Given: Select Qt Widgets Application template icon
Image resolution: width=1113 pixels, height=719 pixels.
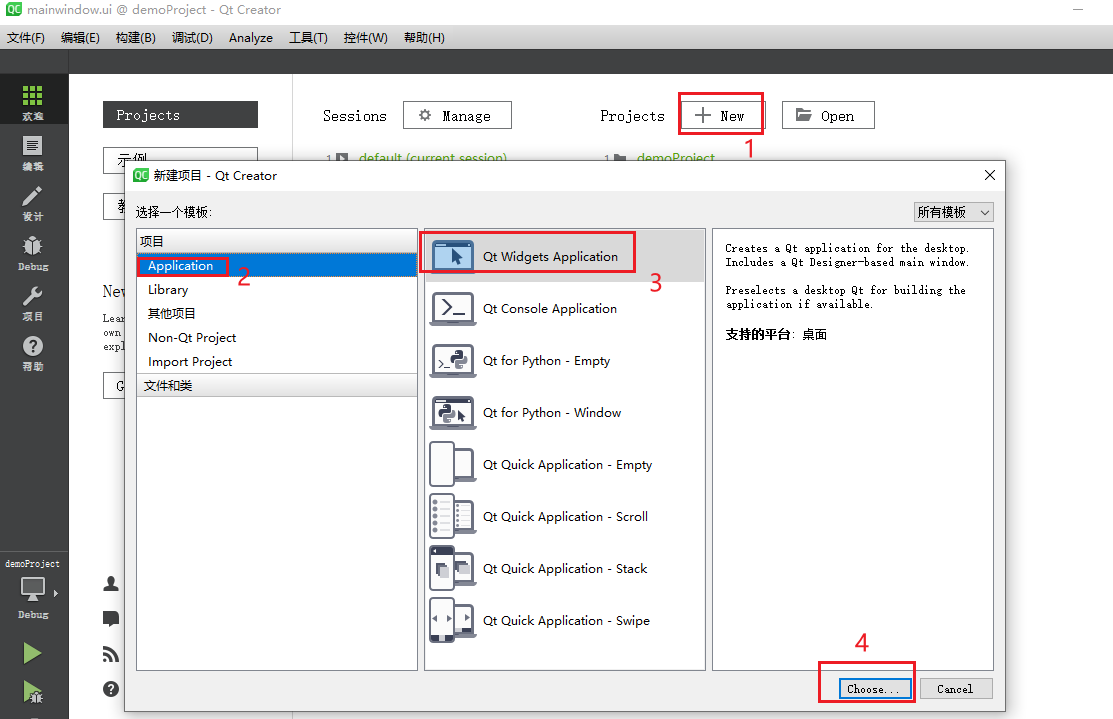Looking at the screenshot, I should tap(452, 256).
